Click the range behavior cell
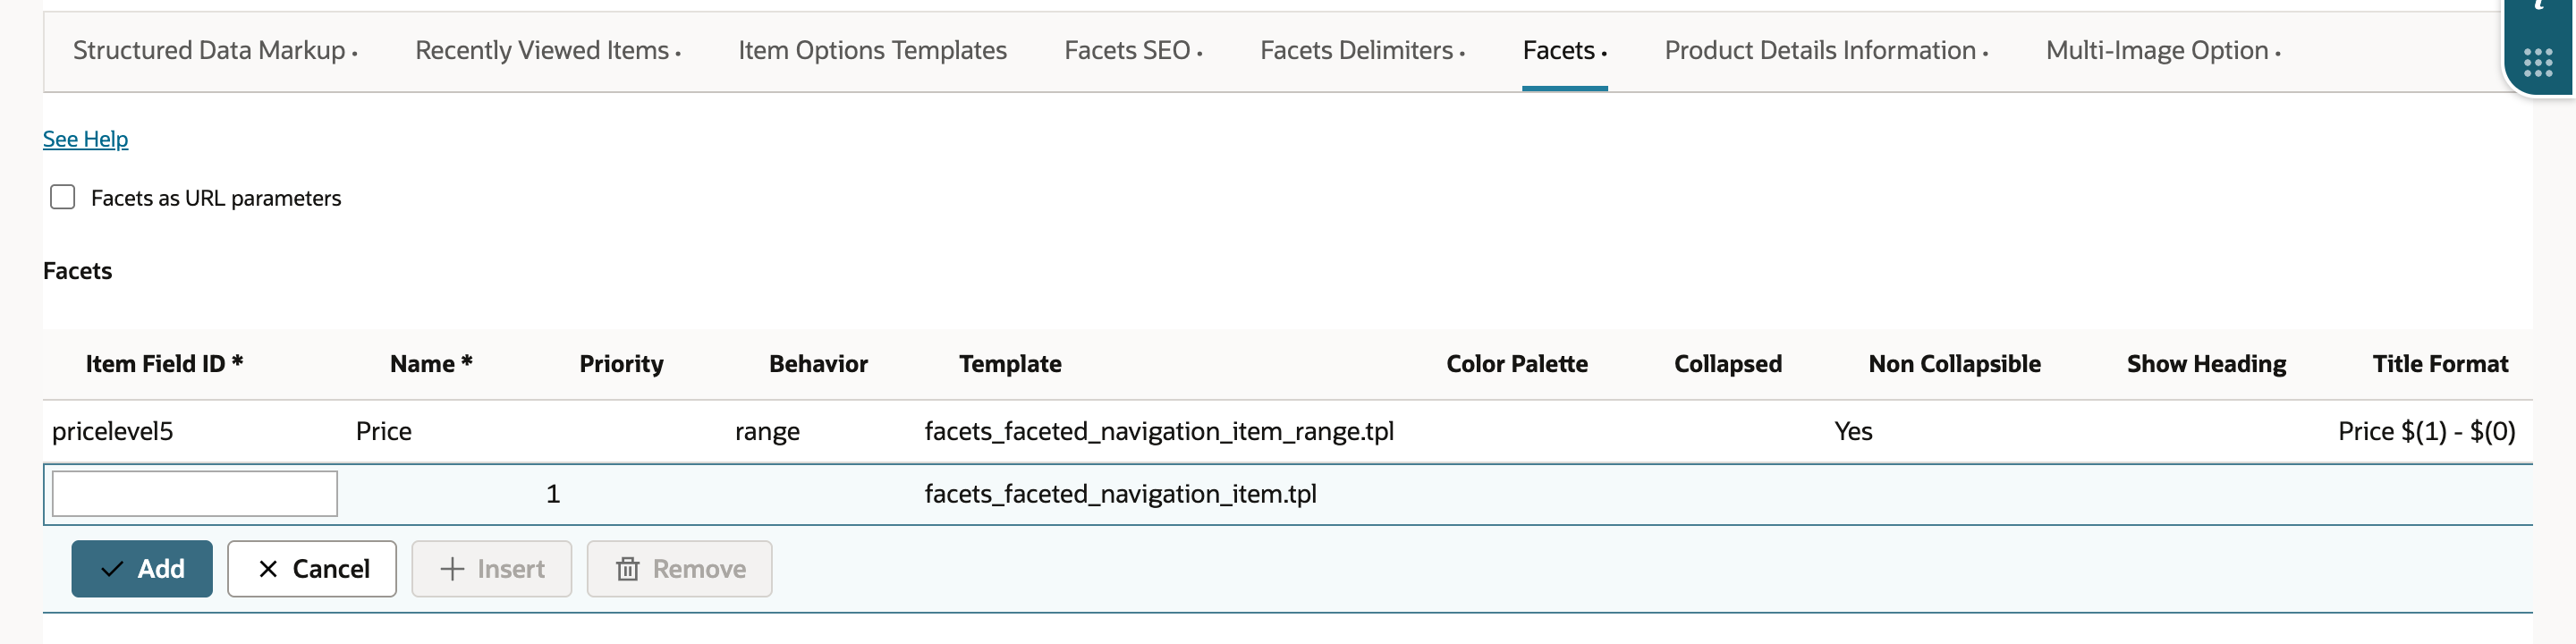 point(767,431)
